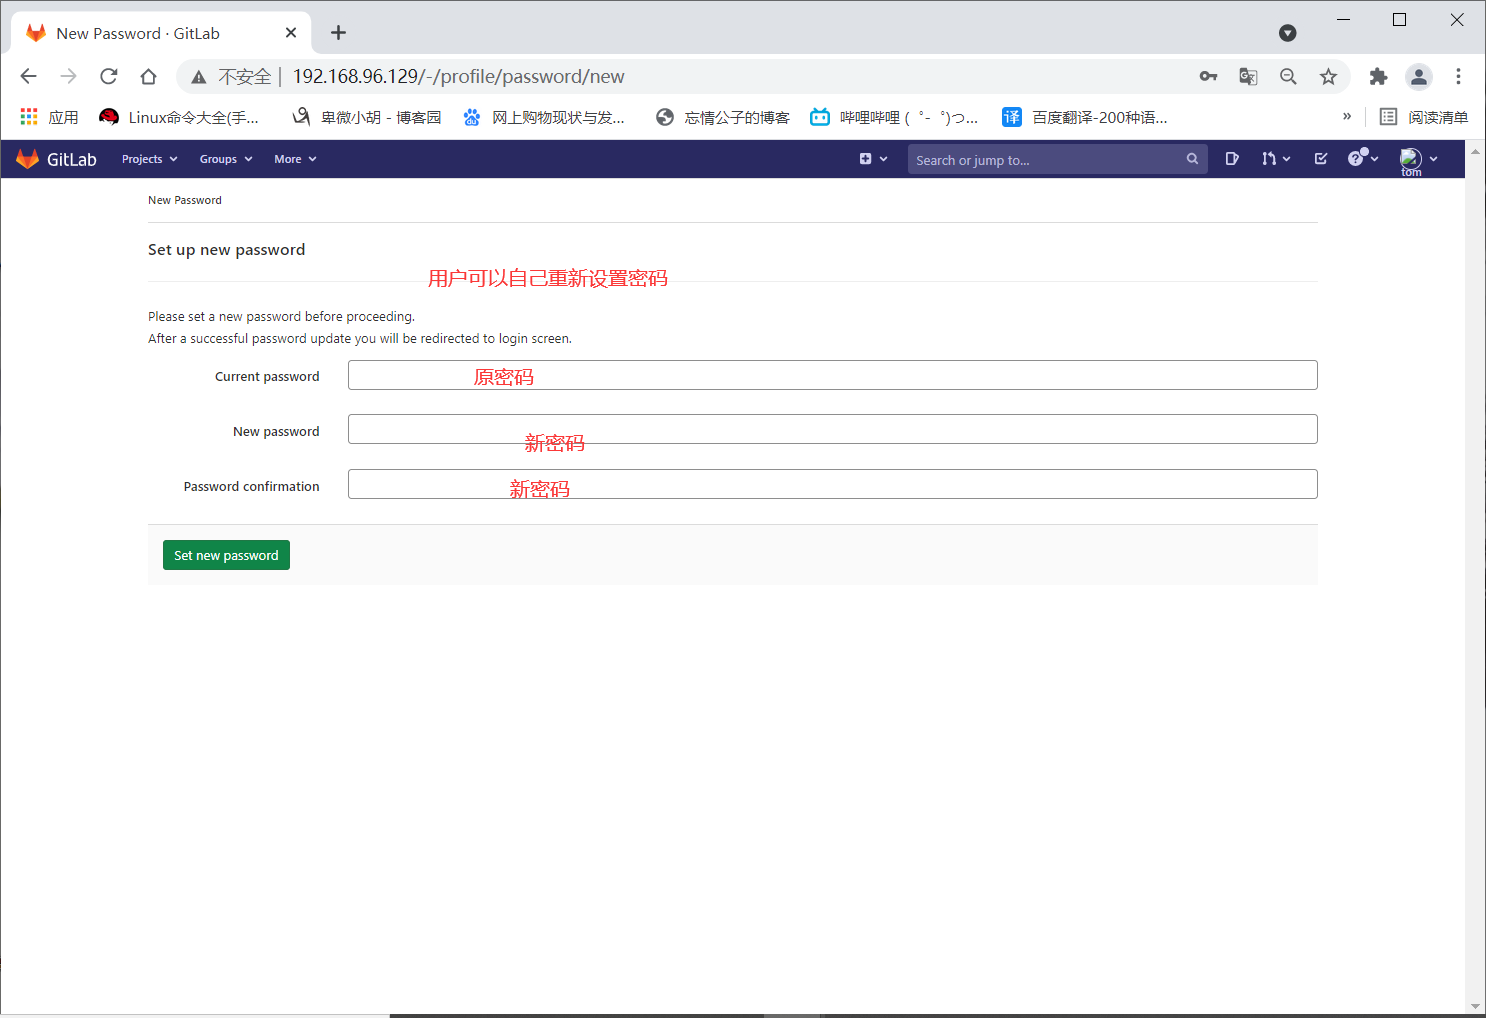The height and width of the screenshot is (1018, 1486).
Task: Open saved passwords key icon
Action: pos(1208,76)
